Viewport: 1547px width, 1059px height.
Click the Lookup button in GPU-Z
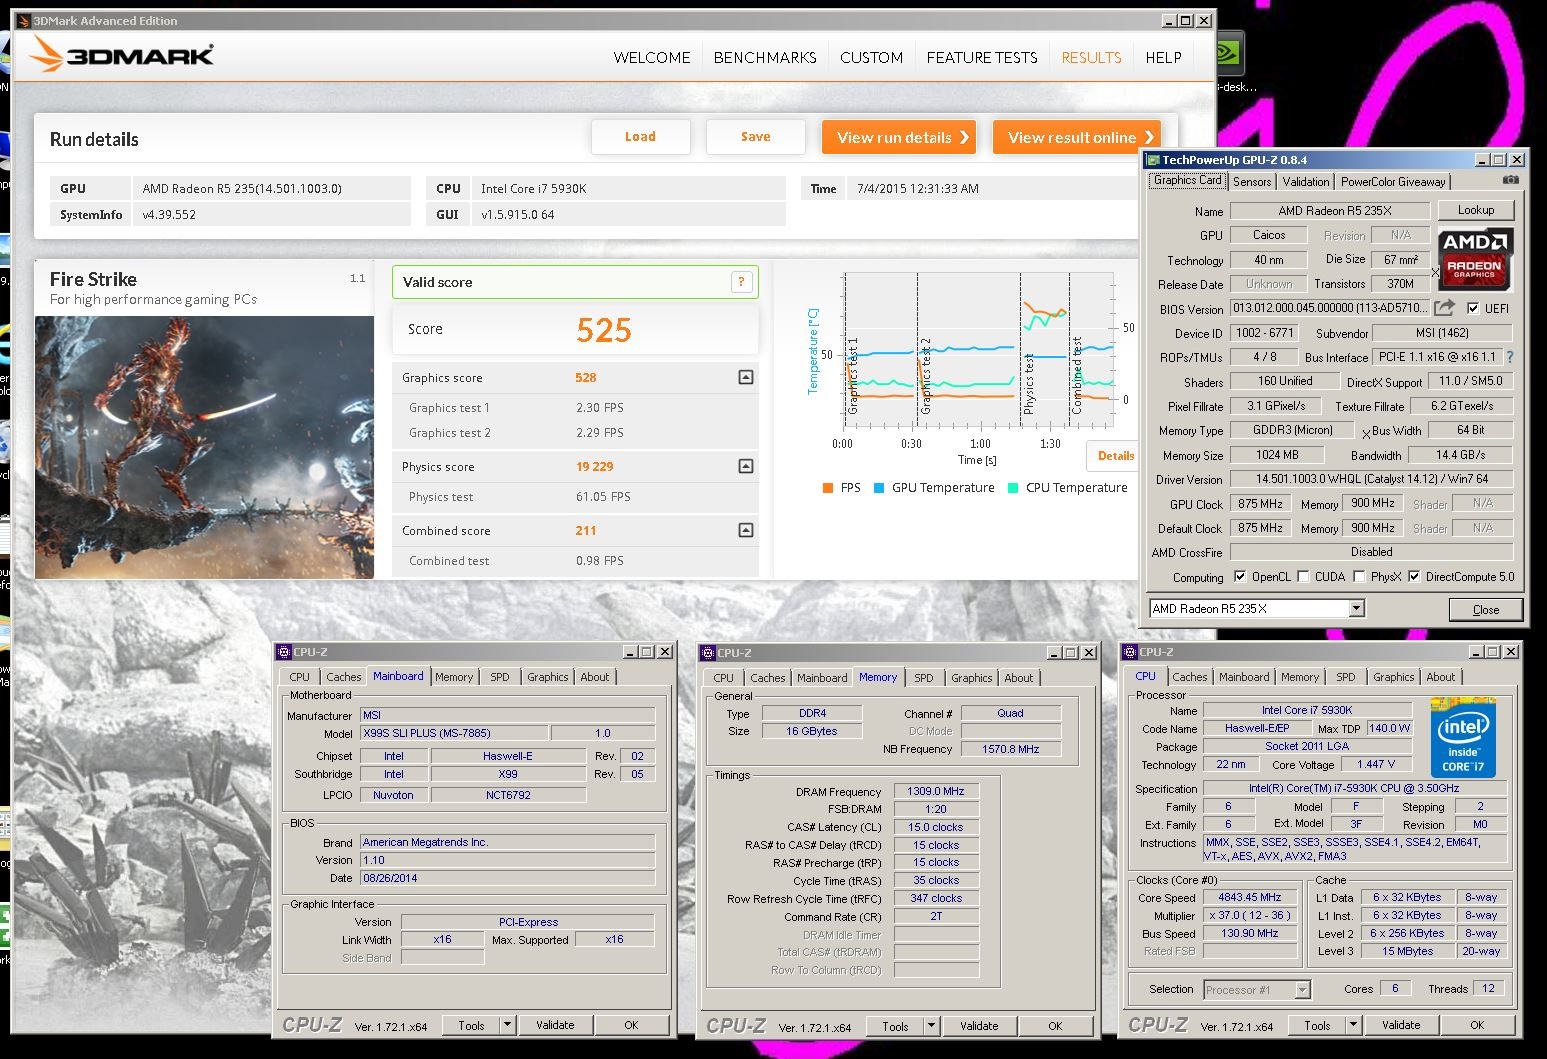1476,210
